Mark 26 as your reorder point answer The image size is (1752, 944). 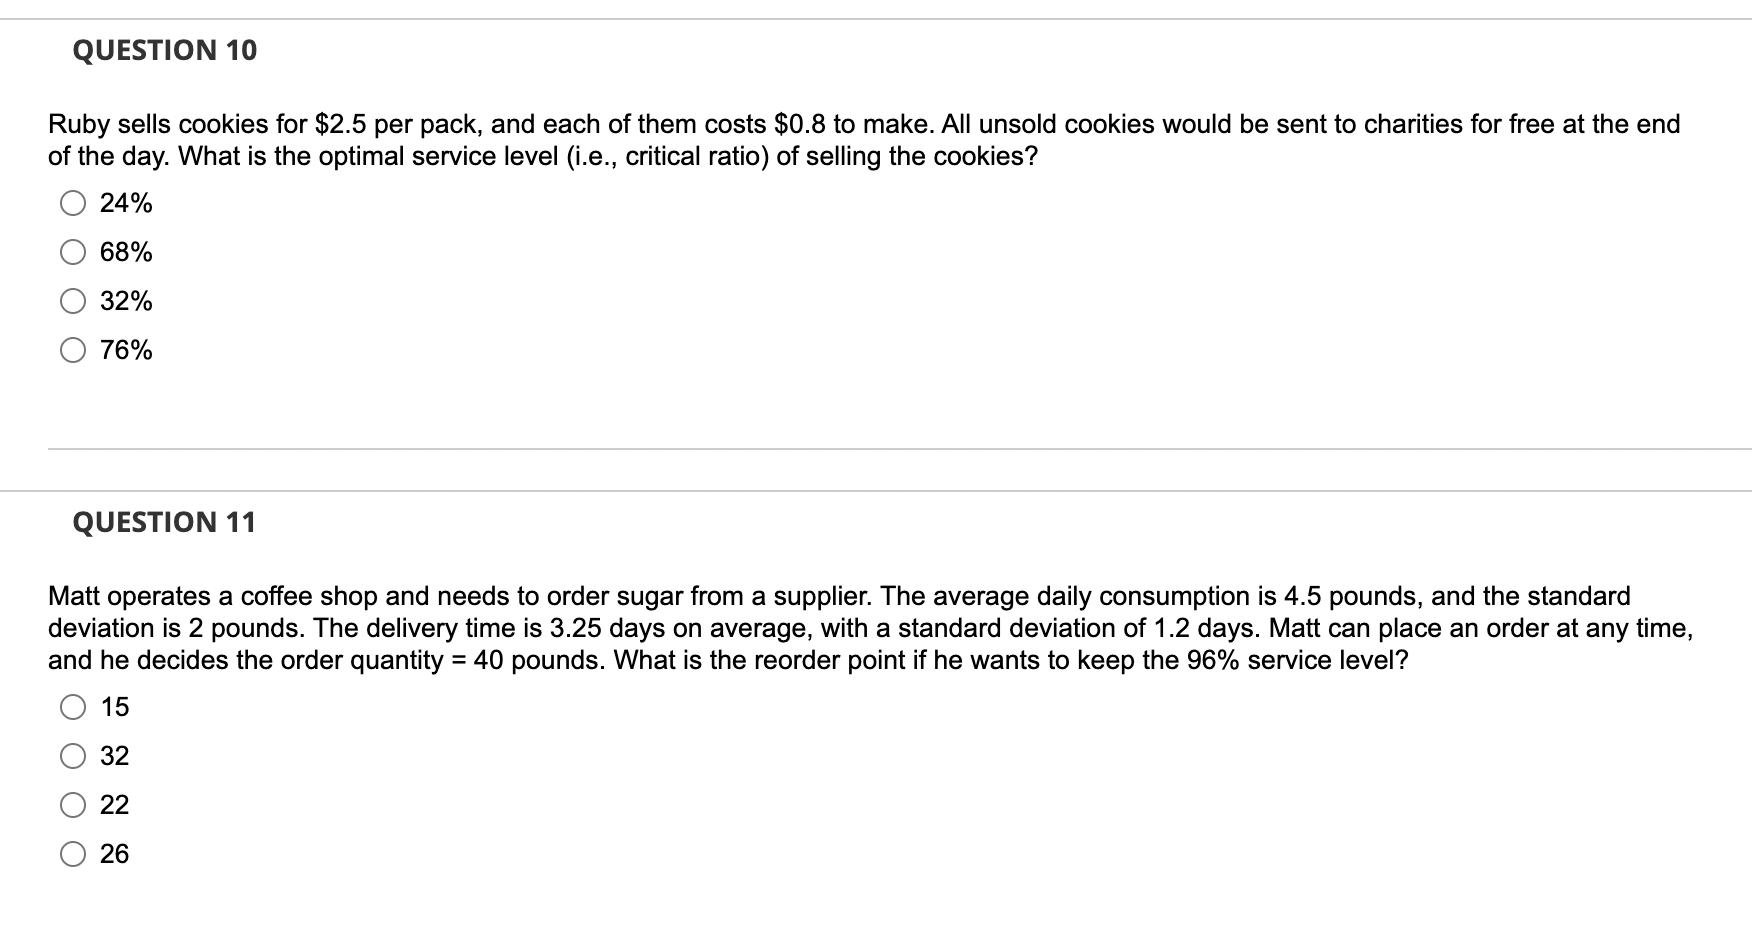pos(73,854)
